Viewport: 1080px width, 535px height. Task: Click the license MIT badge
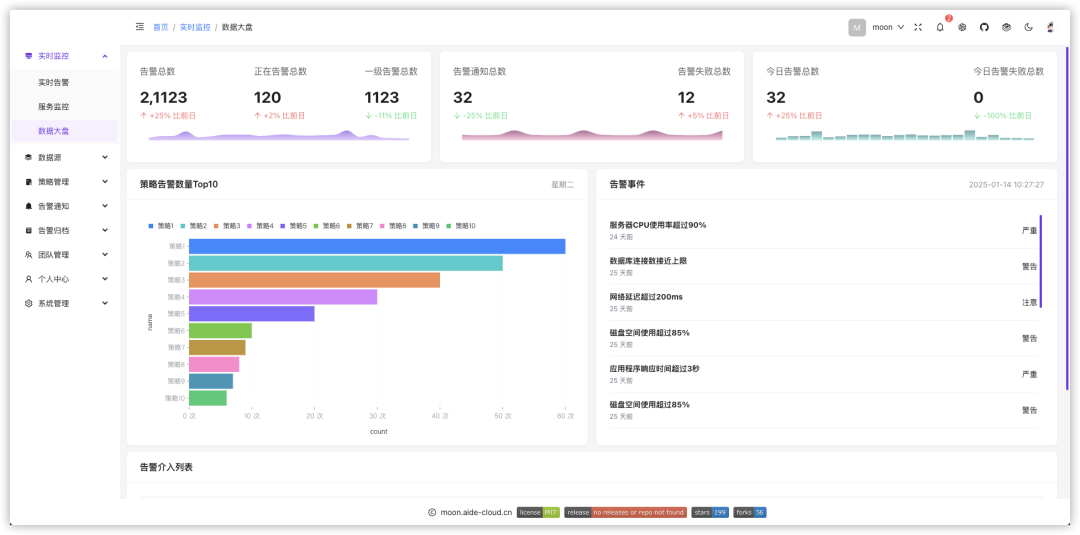pos(538,512)
